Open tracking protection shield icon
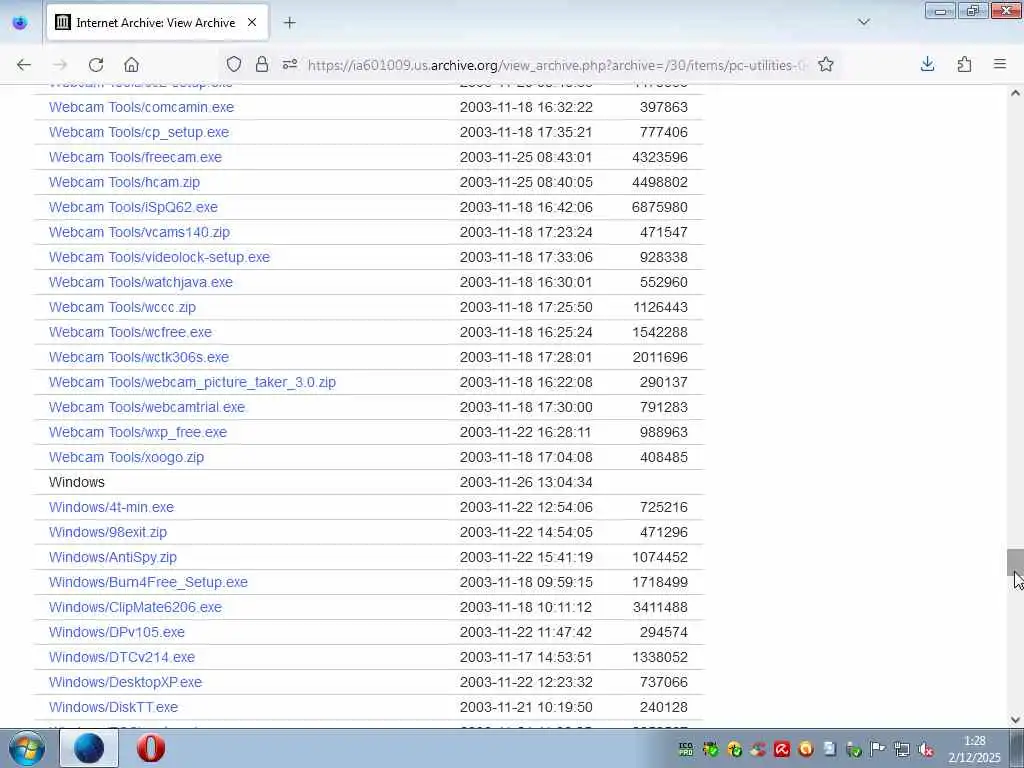Screen dimensions: 1024x768 coord(234,64)
